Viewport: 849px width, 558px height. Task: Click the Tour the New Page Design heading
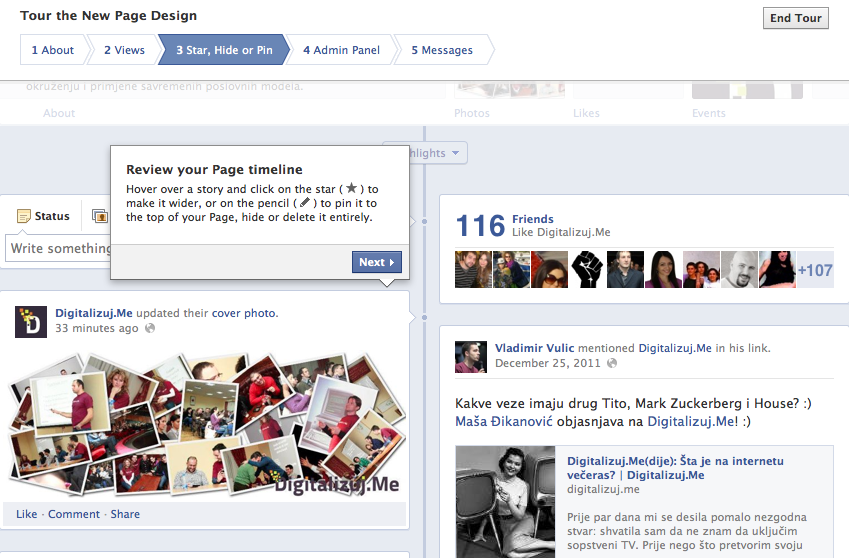click(x=109, y=15)
